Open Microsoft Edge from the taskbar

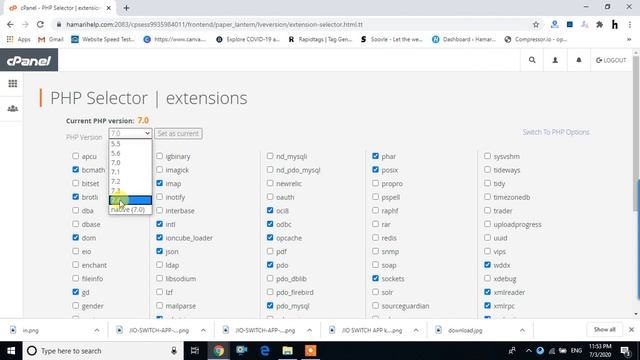265,351
